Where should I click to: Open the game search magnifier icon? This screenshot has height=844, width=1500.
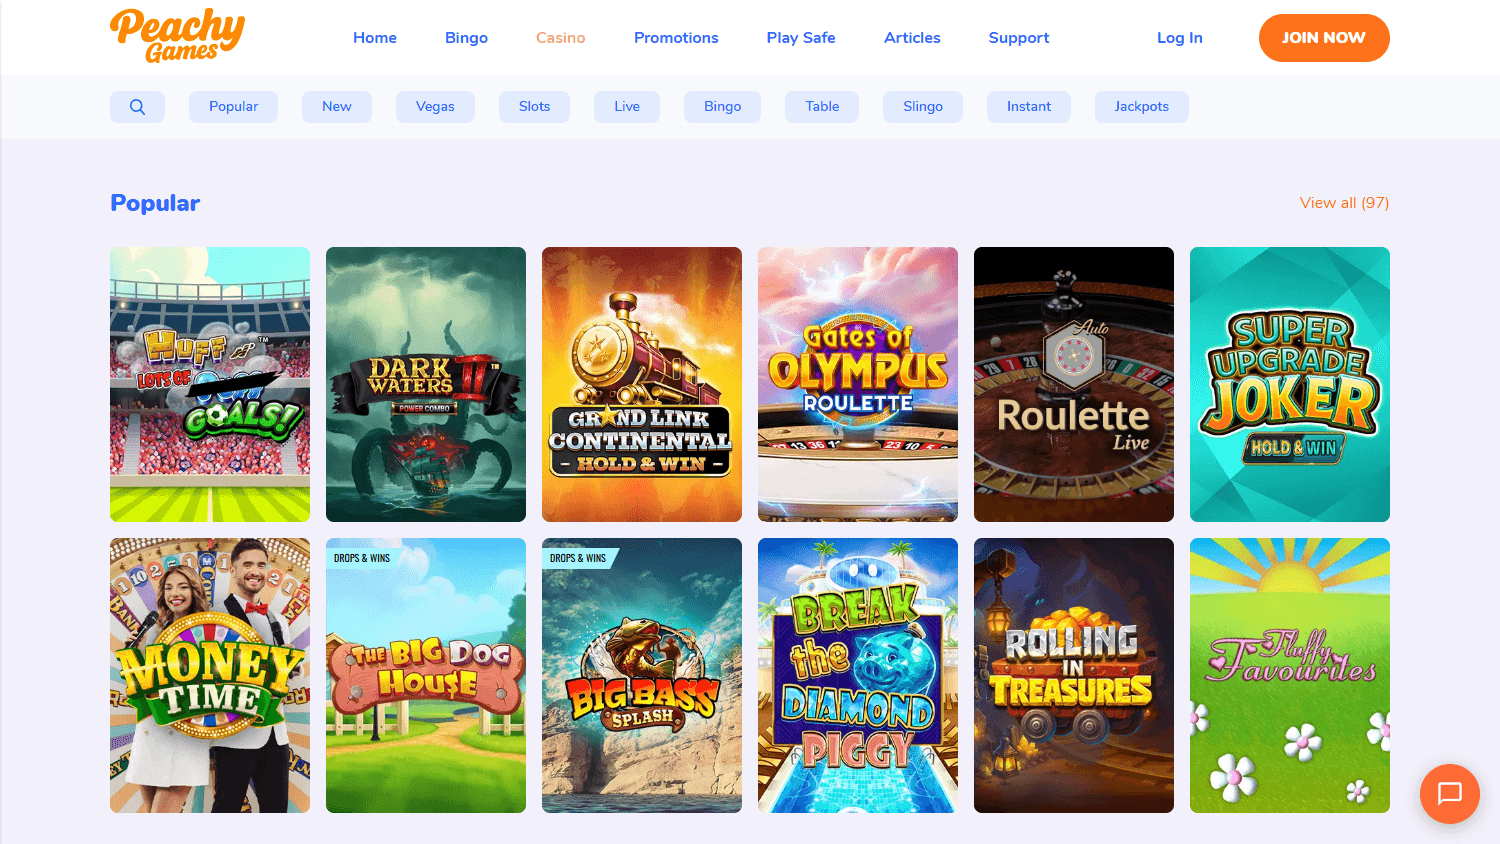coord(137,107)
